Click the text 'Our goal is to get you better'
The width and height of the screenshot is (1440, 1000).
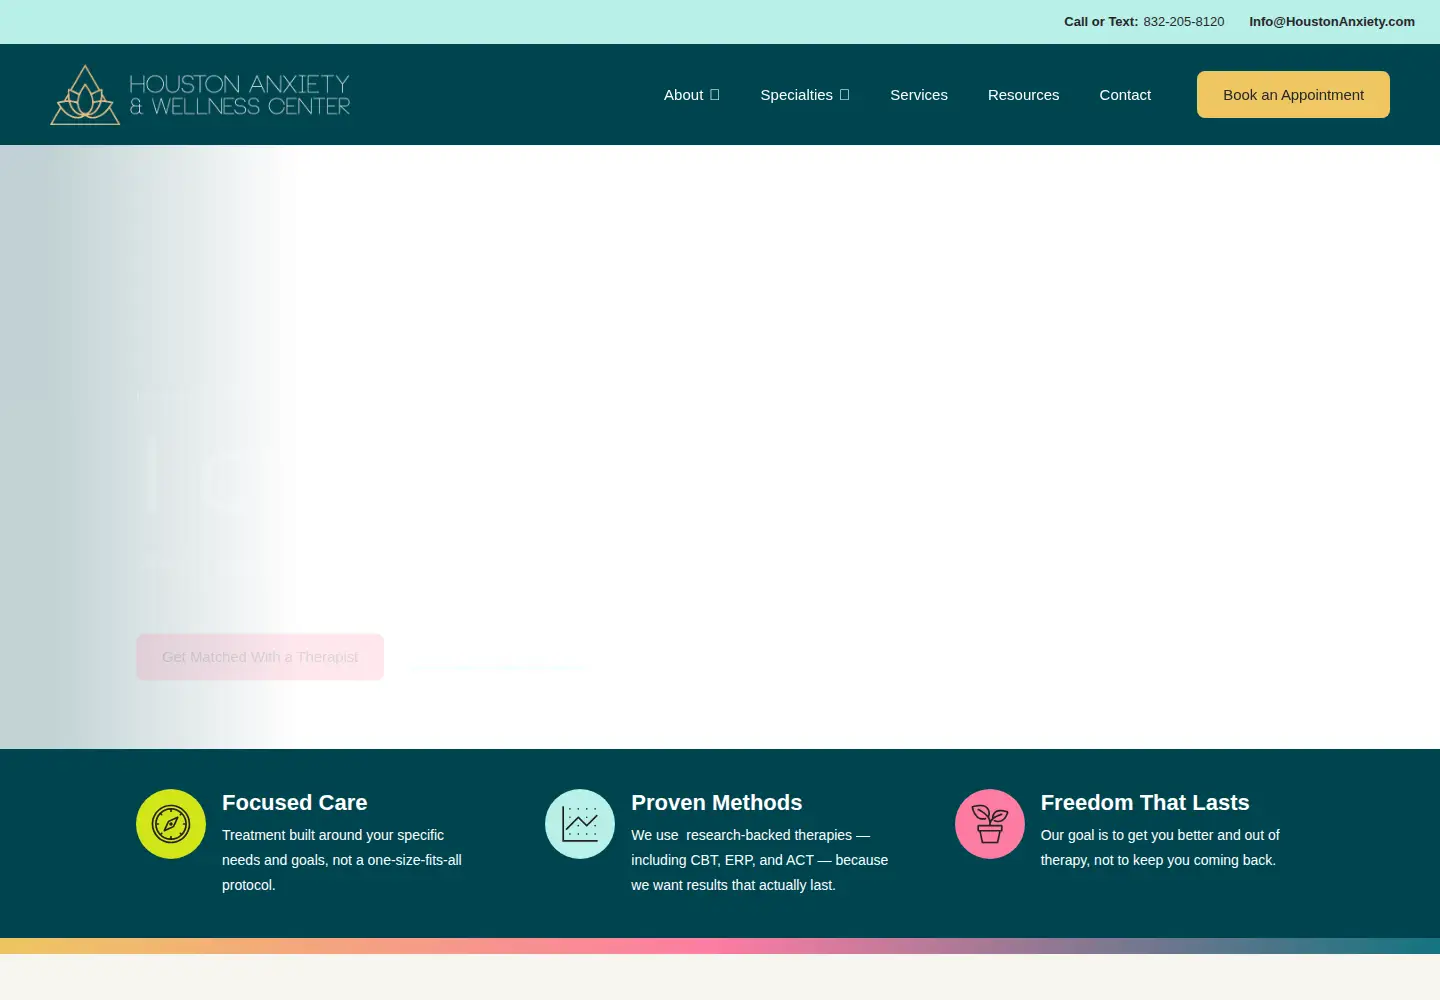[1127, 835]
